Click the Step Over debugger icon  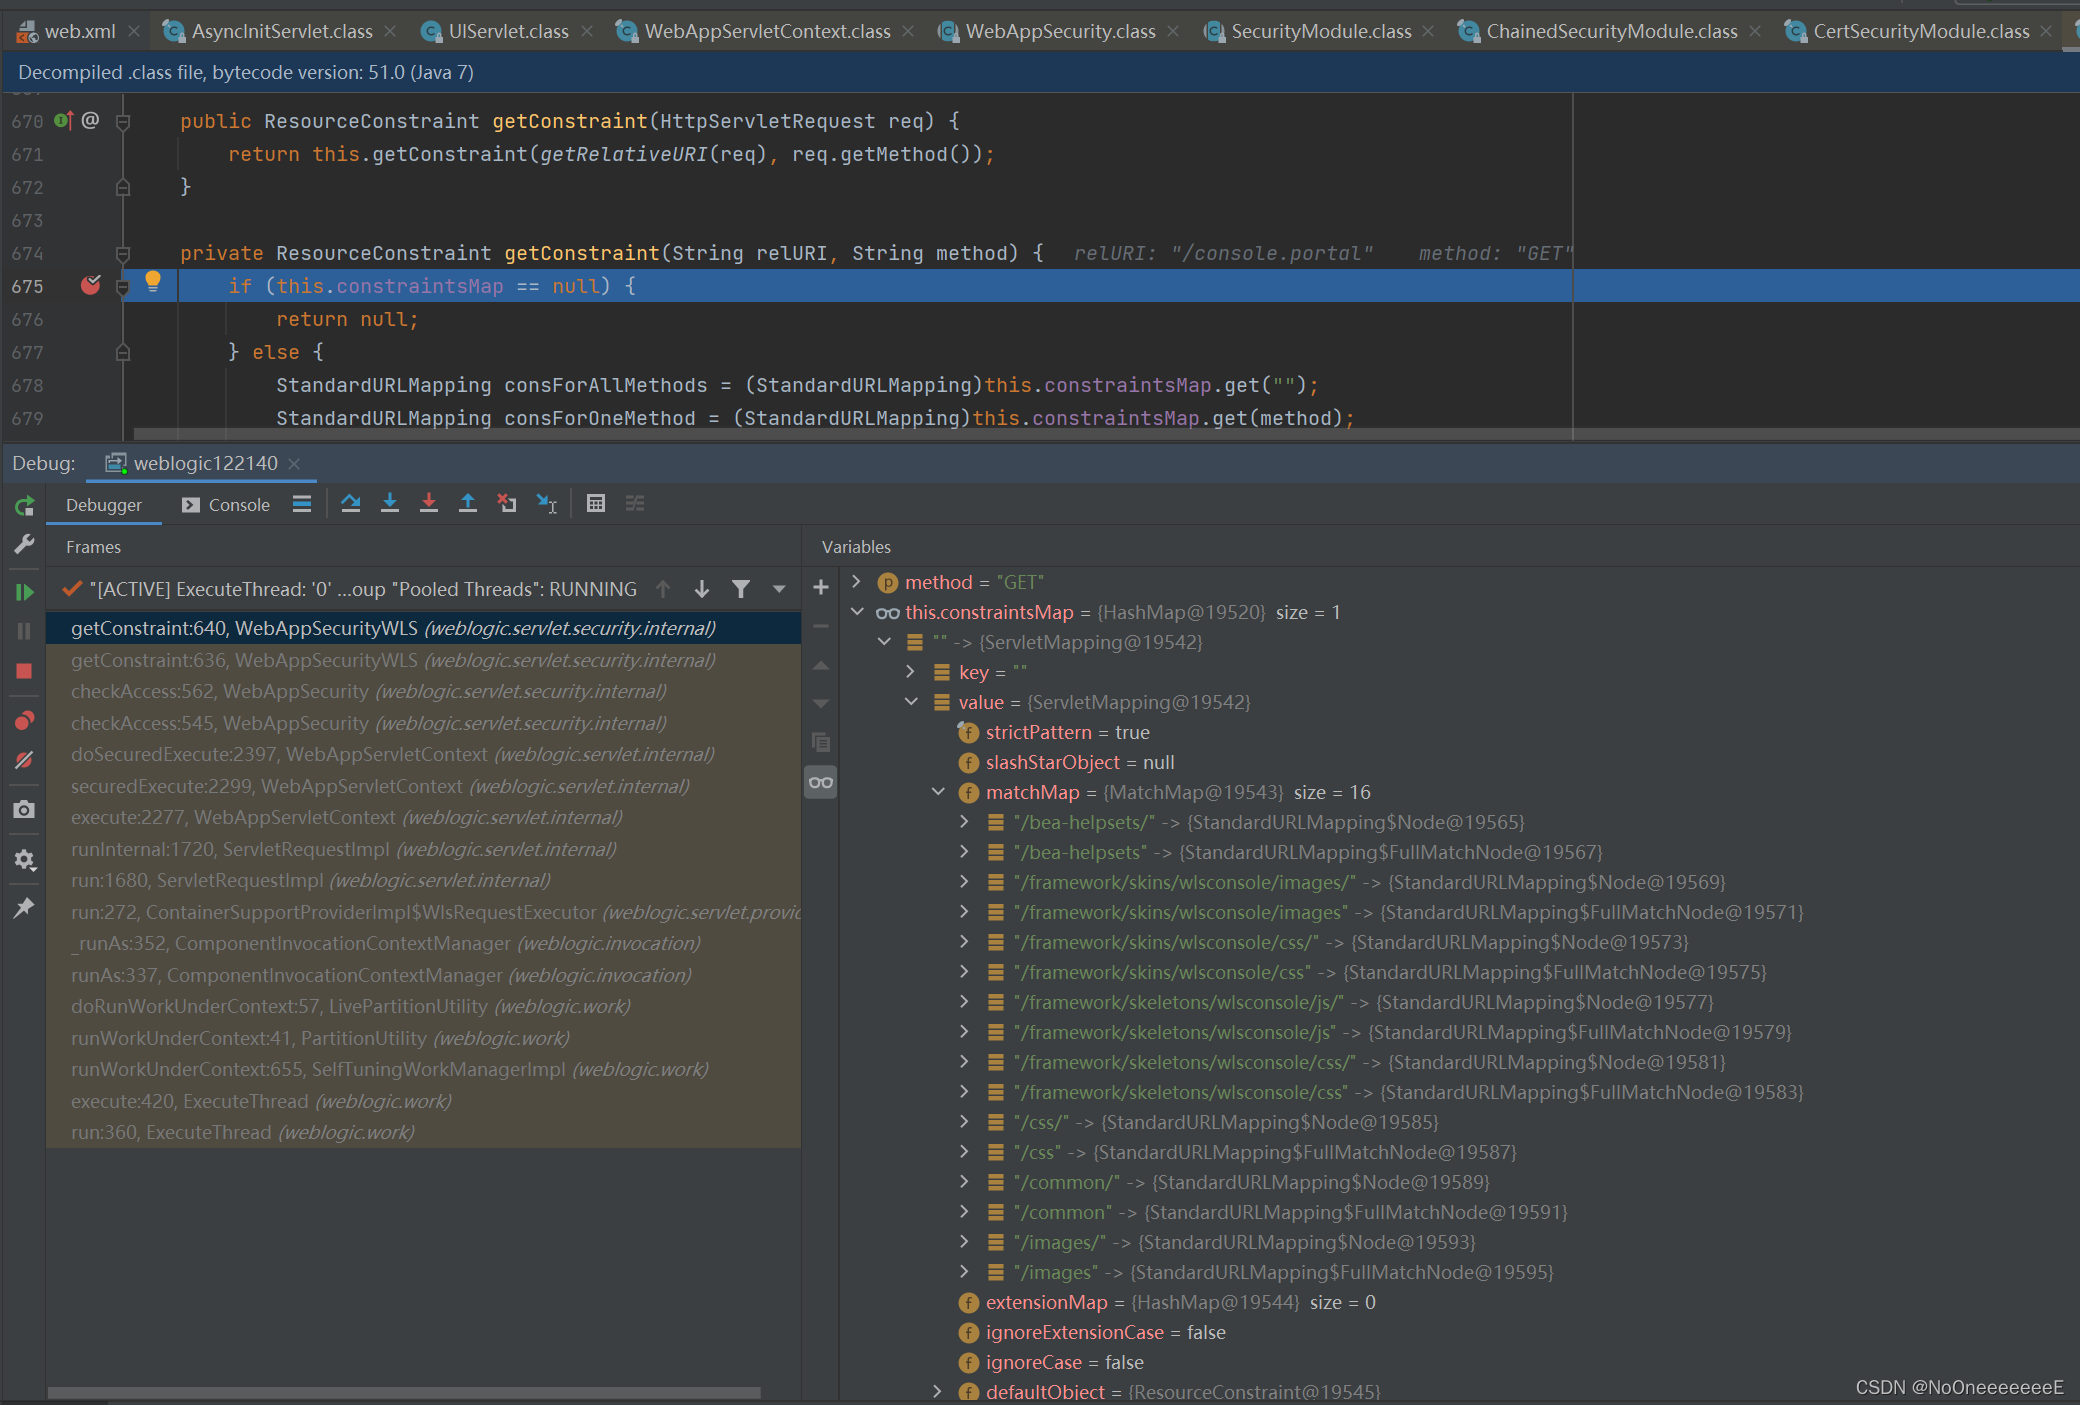(350, 504)
